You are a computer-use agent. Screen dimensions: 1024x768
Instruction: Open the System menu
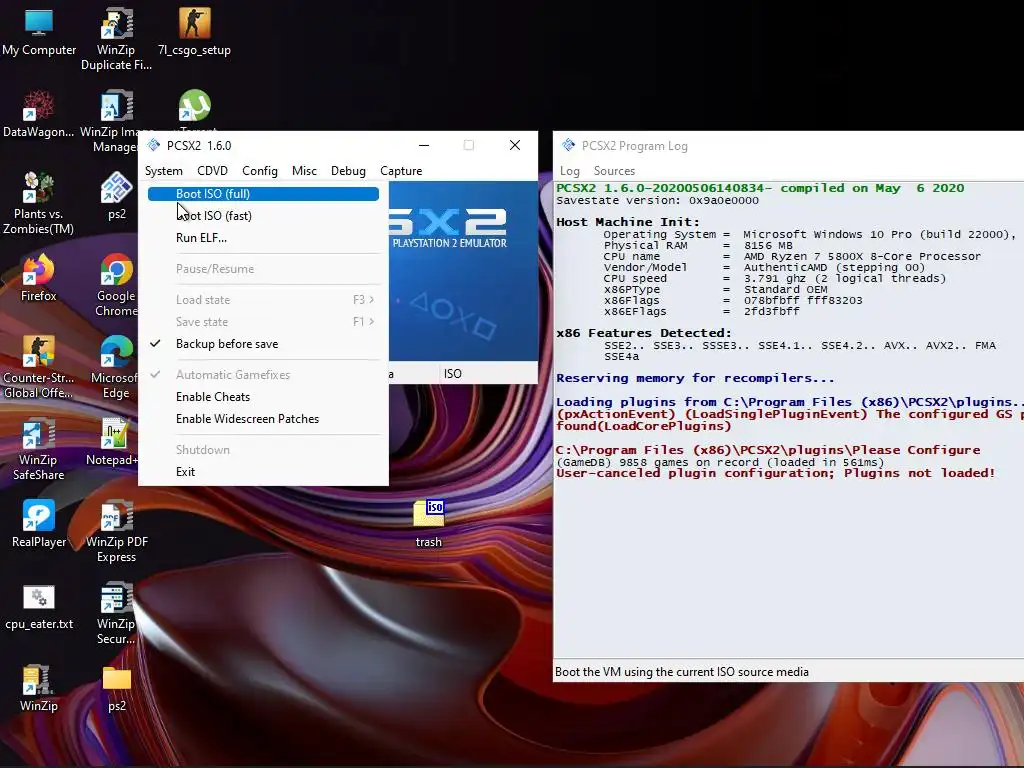tap(163, 170)
